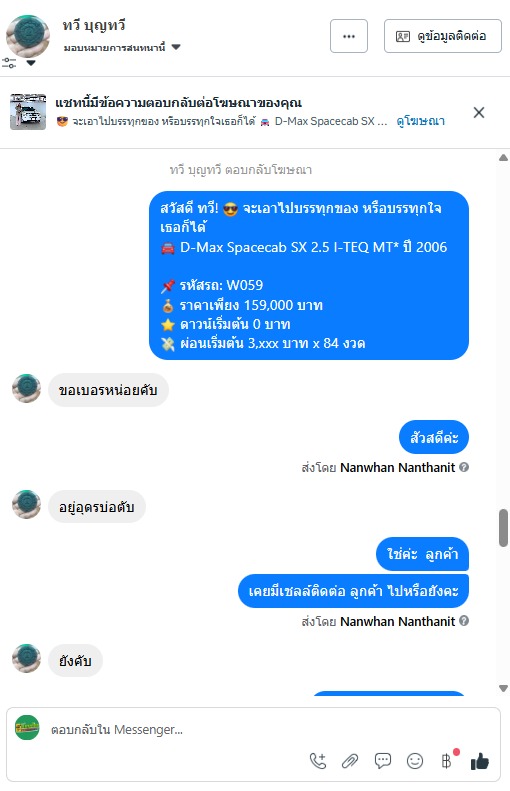Click the phone call icon in composer
Image resolution: width=510 pixels, height=791 pixels.
tap(318, 760)
